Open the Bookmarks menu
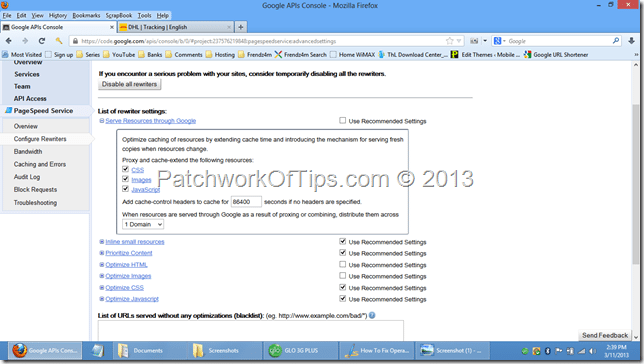The image size is (644, 364). point(86,15)
